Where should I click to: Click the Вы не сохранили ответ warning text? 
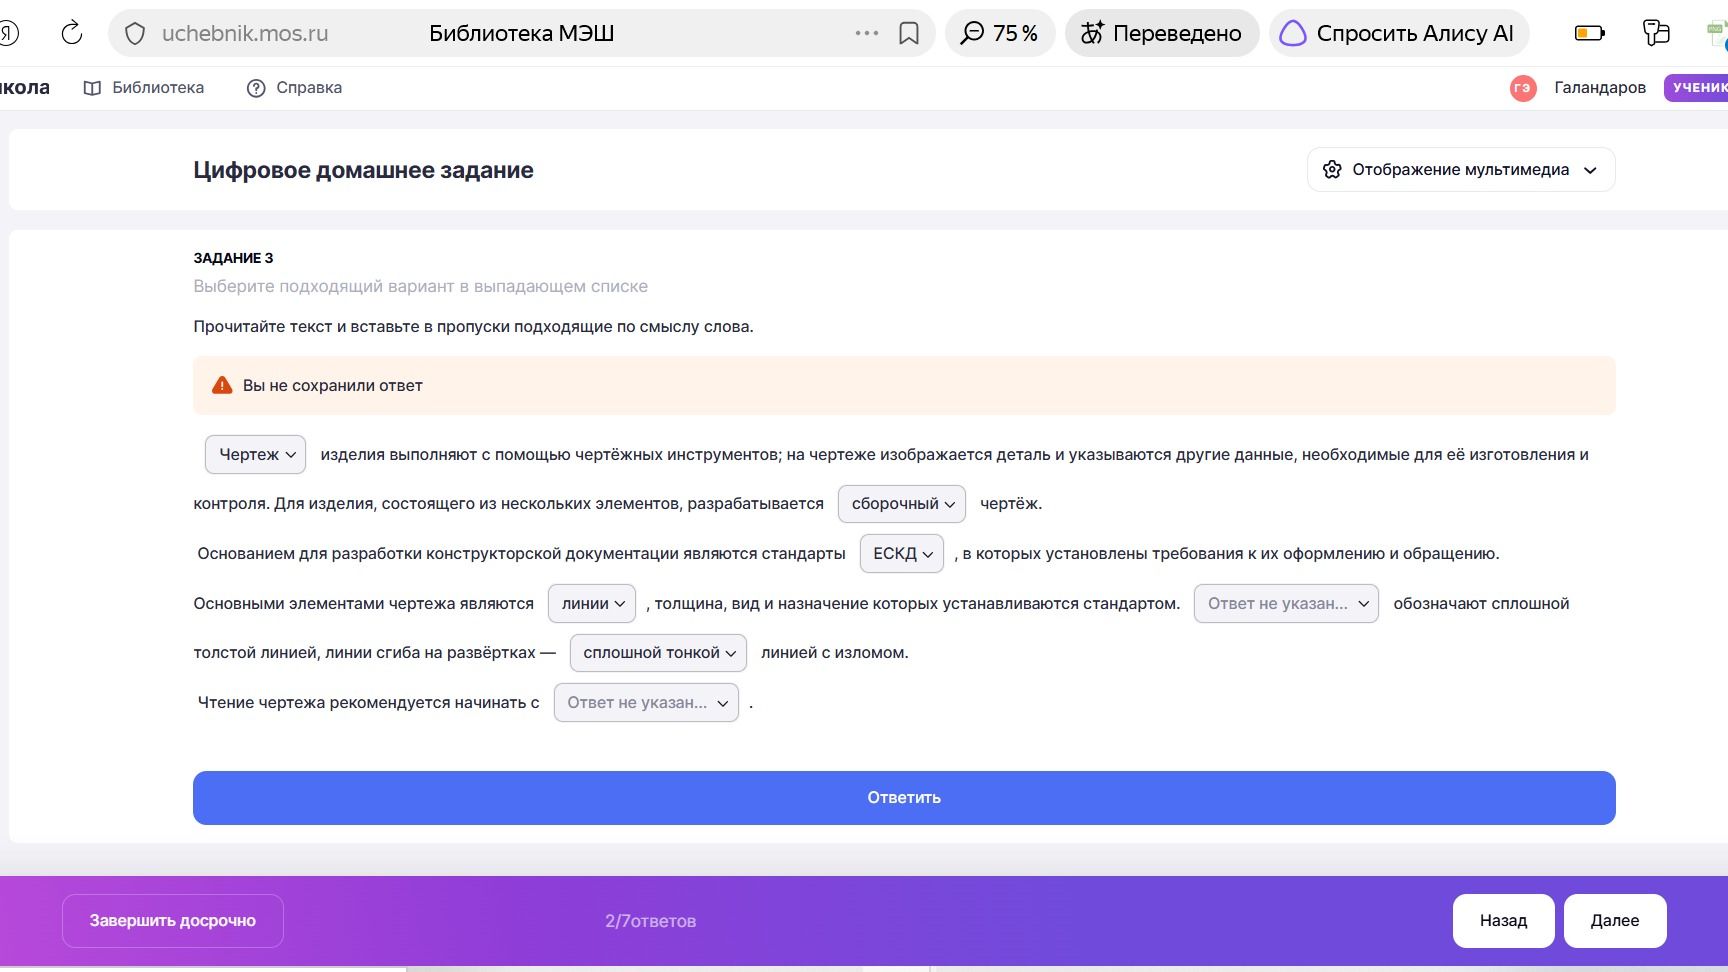(x=333, y=386)
